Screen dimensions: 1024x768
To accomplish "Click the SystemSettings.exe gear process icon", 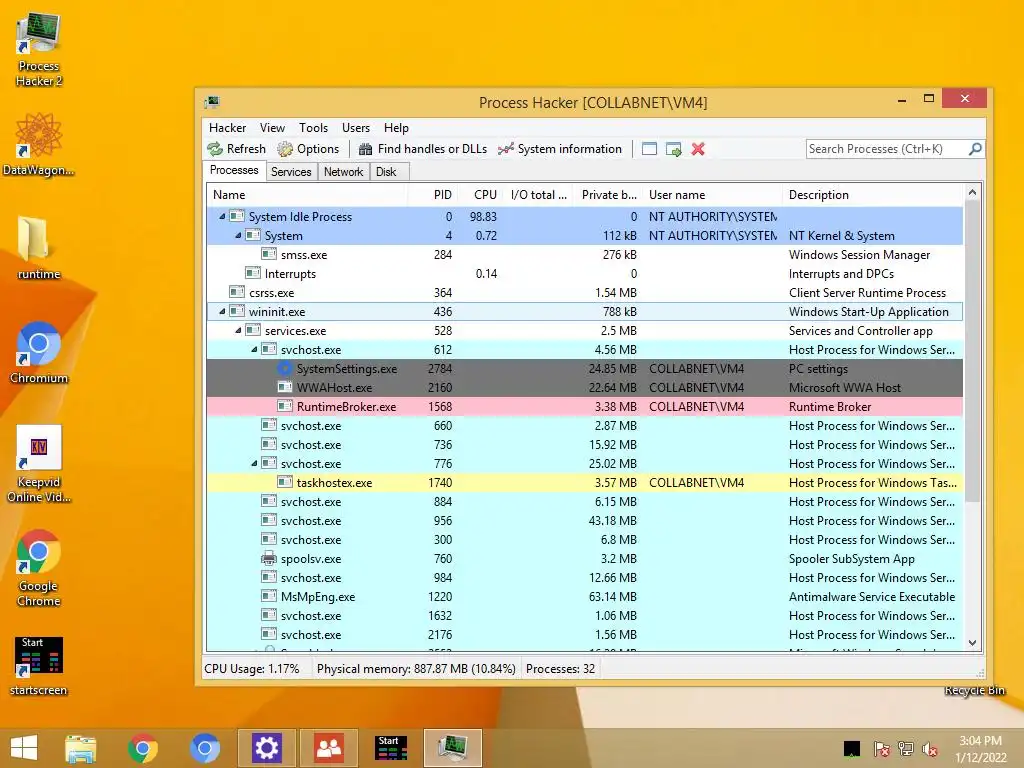I will pos(285,368).
